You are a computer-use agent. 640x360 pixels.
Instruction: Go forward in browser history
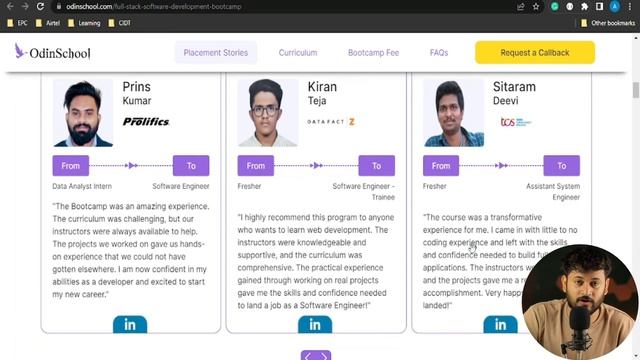(25, 7)
